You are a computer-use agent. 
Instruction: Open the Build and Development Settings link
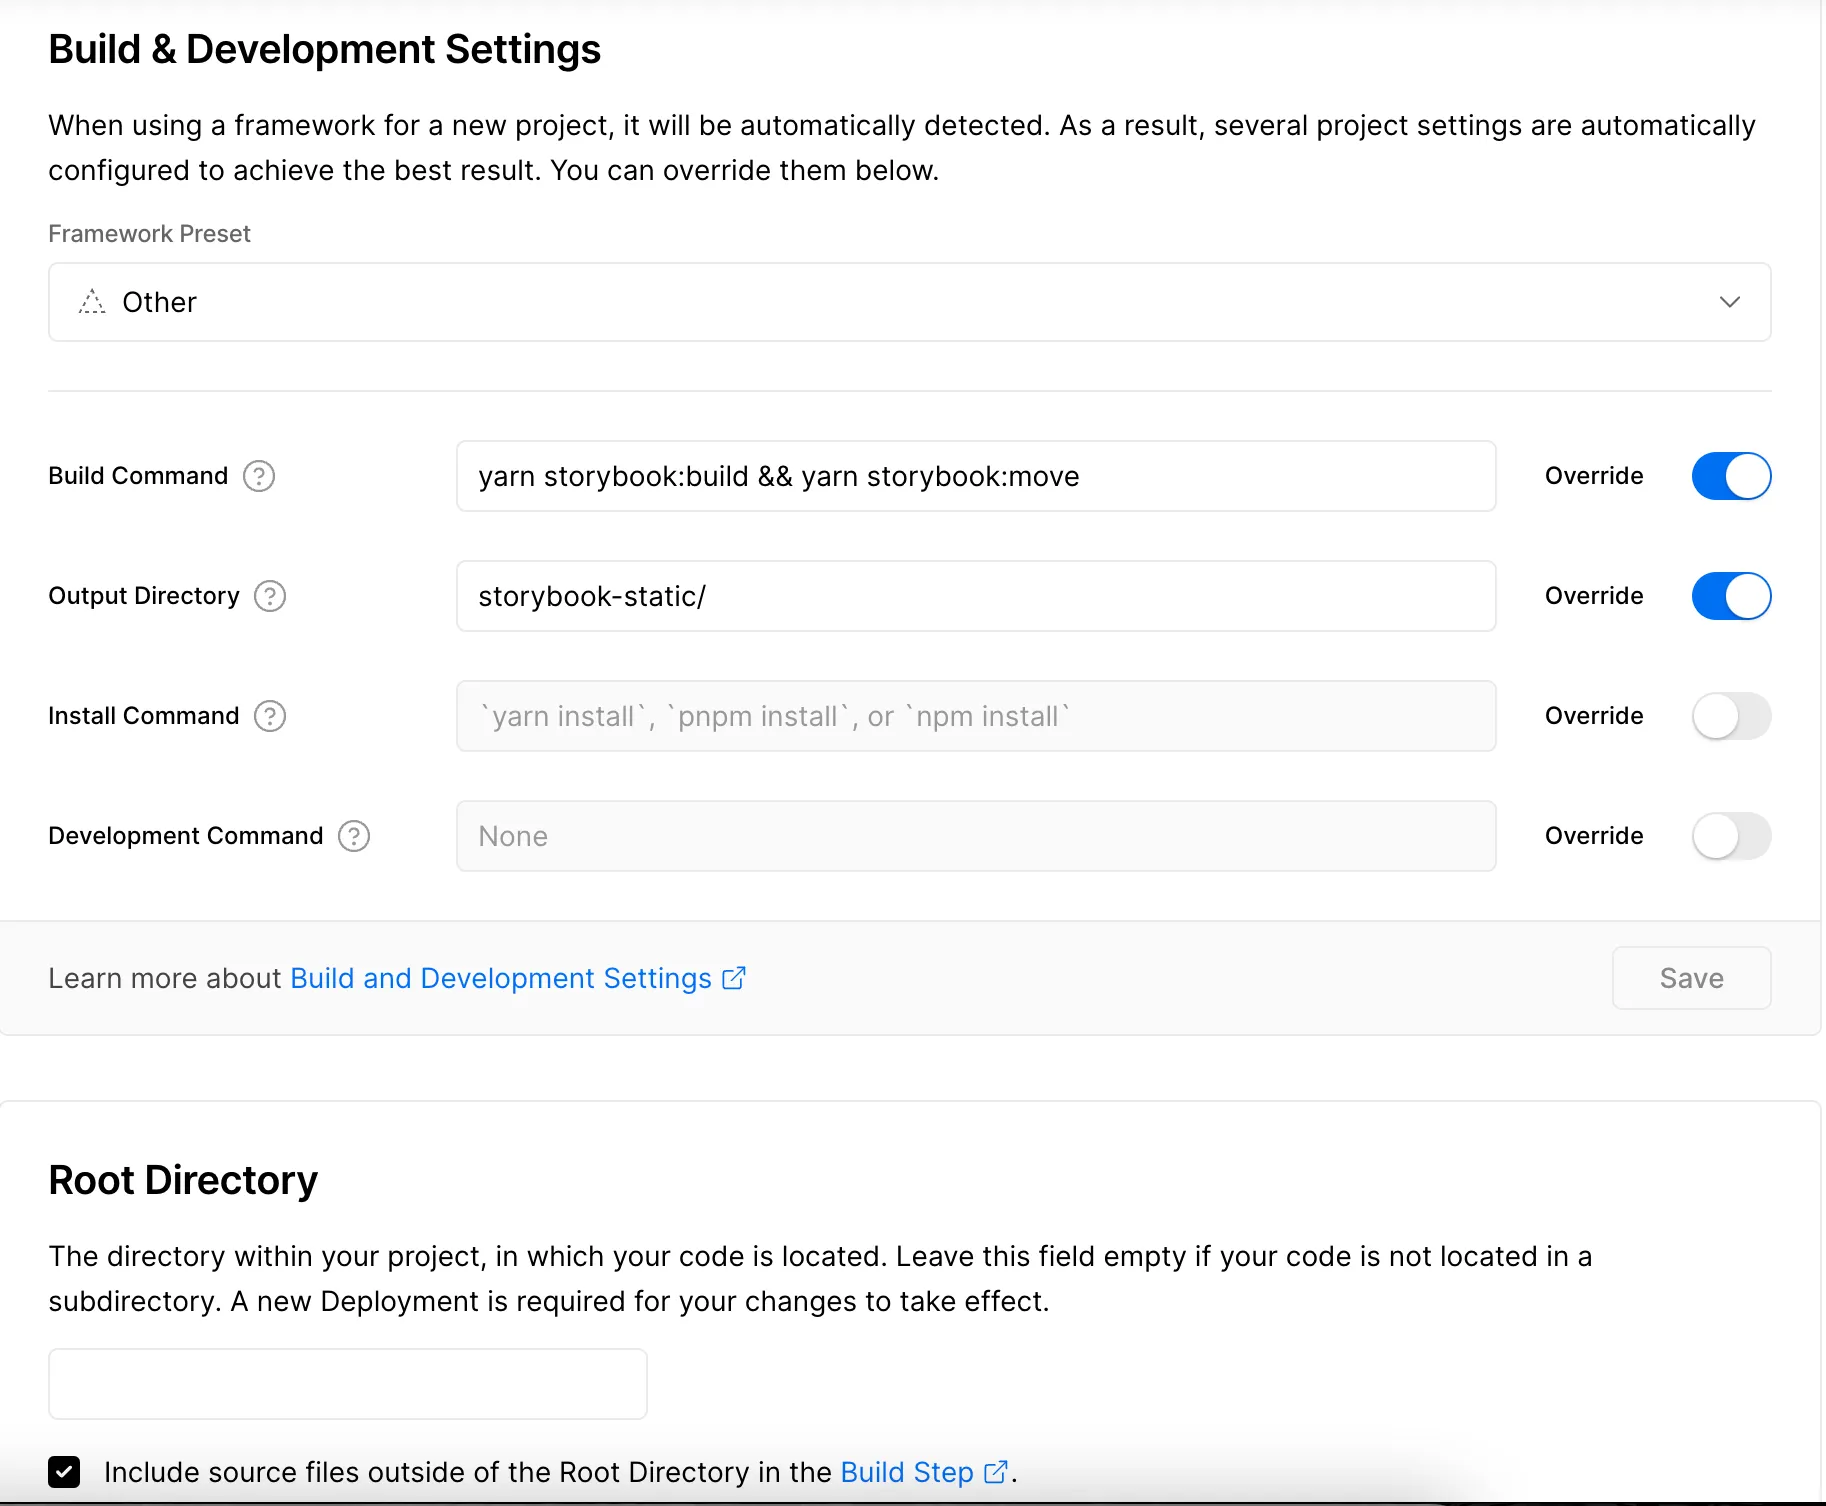500,978
